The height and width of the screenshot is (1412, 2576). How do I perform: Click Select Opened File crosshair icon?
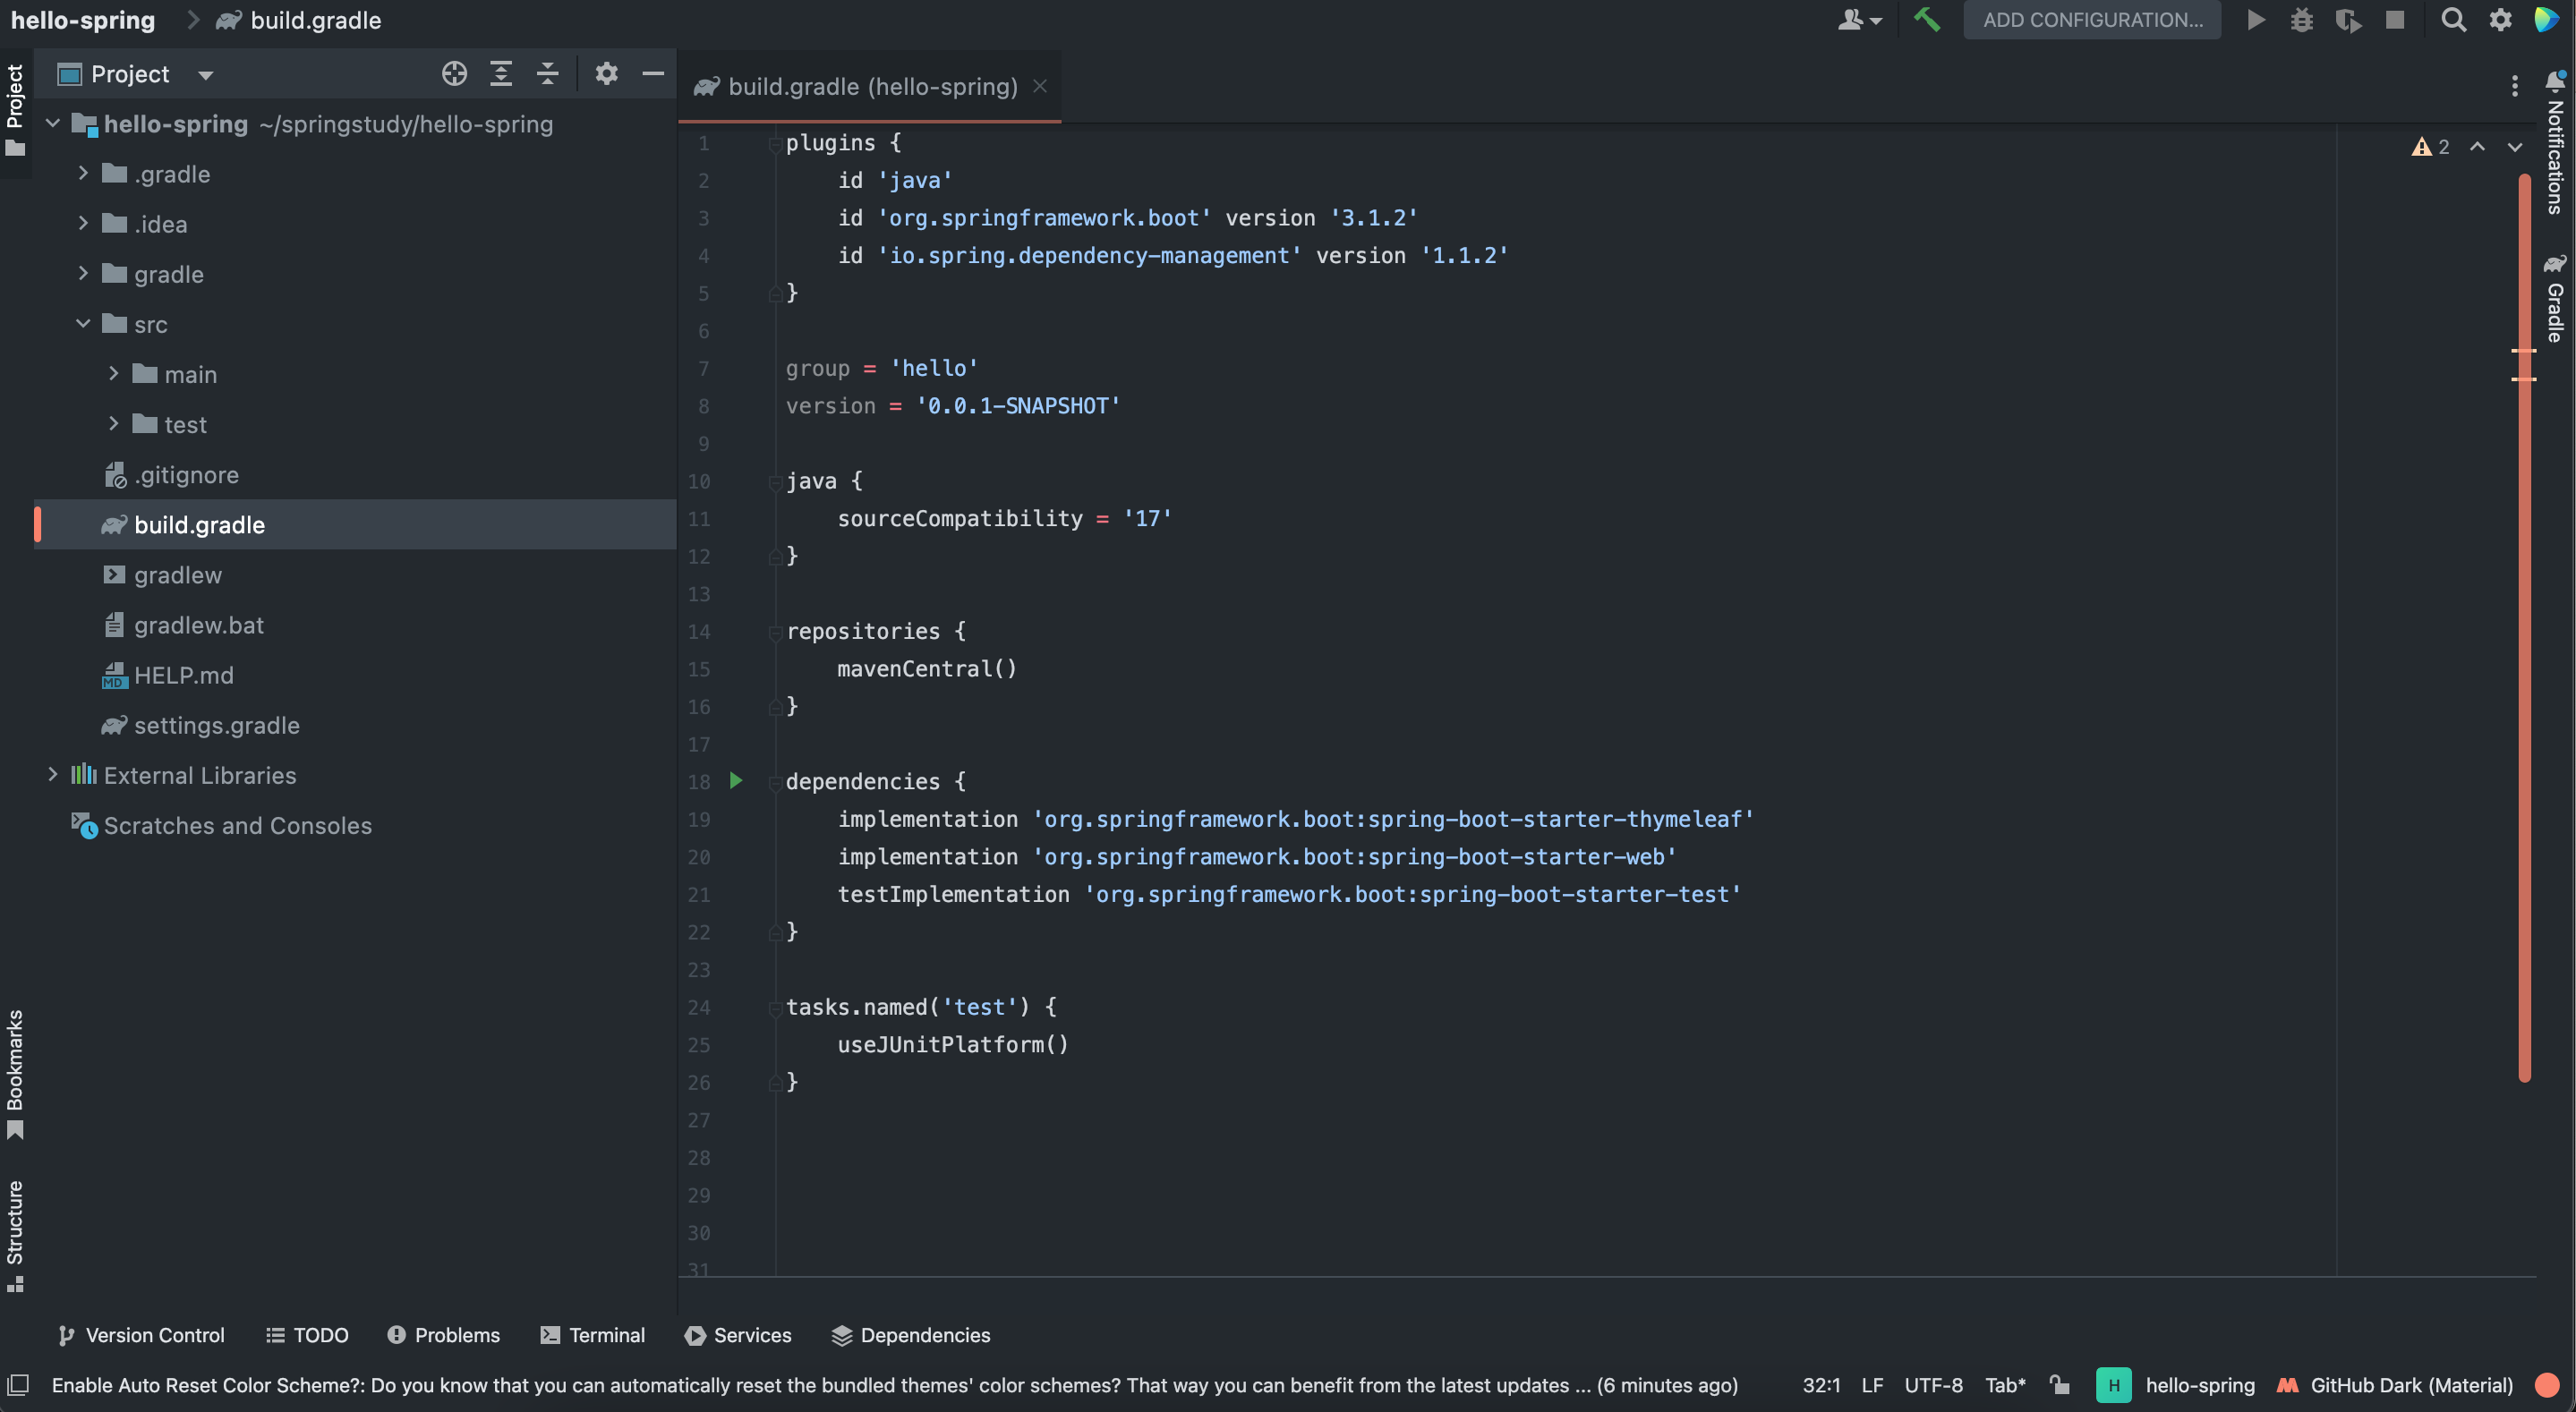(454, 74)
